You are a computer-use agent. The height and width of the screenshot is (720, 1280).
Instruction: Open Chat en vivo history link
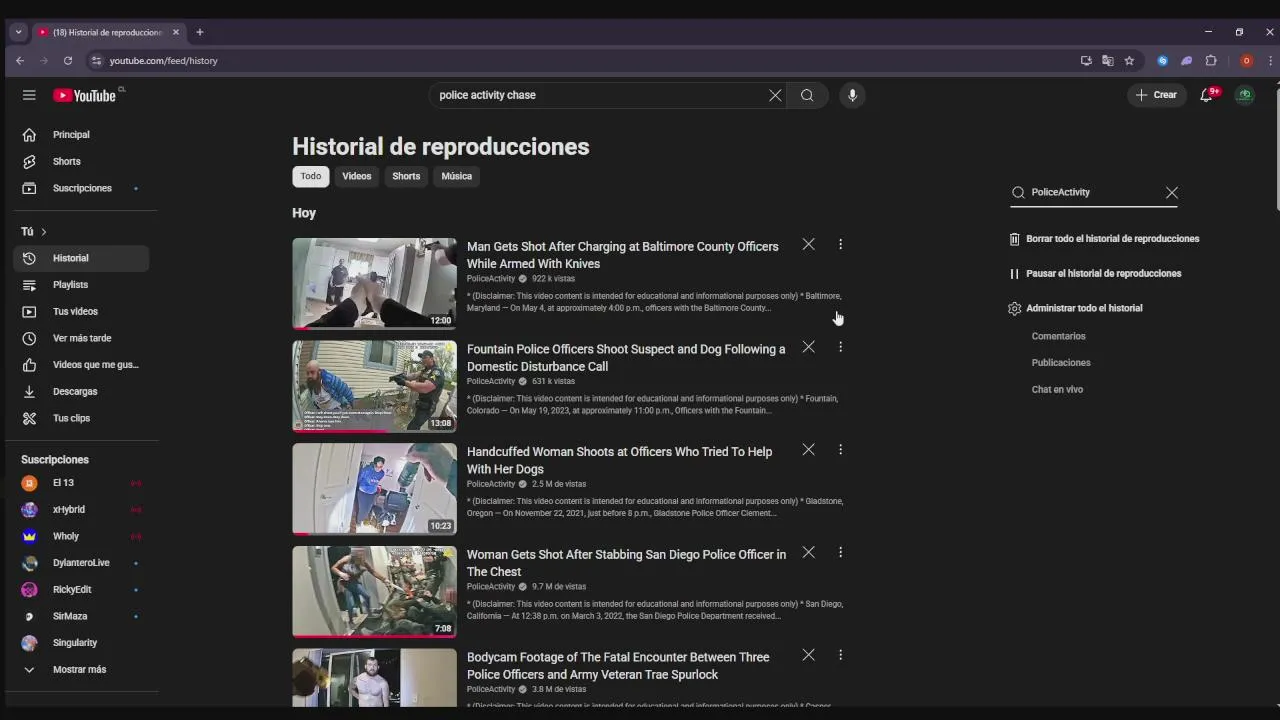click(x=1057, y=389)
